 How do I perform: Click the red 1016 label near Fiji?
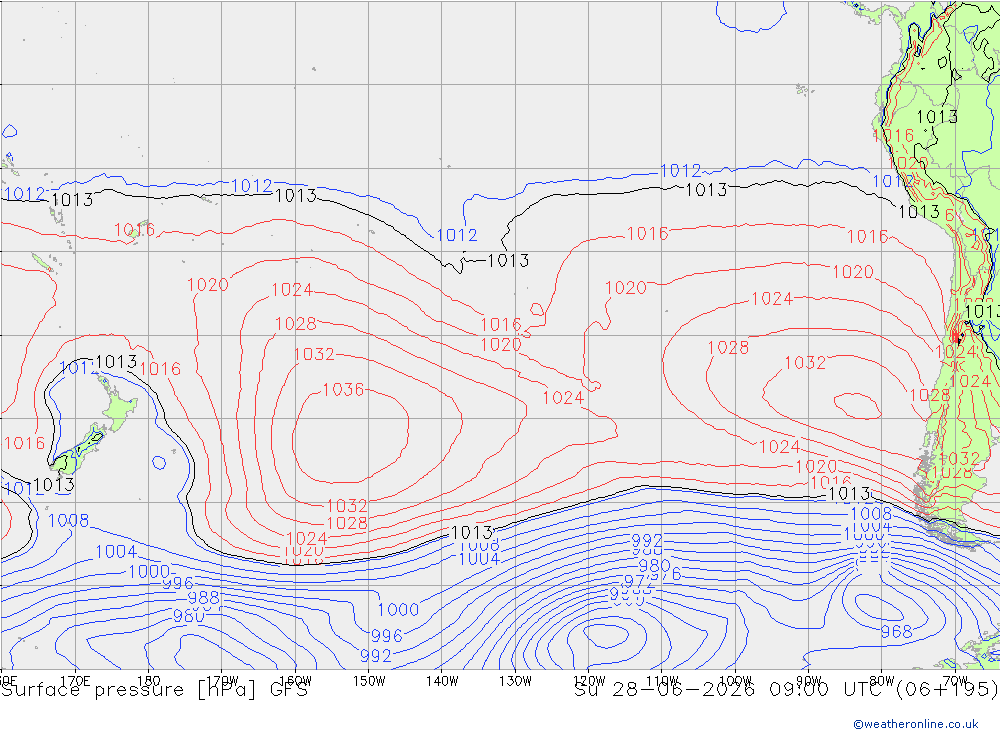(135, 230)
